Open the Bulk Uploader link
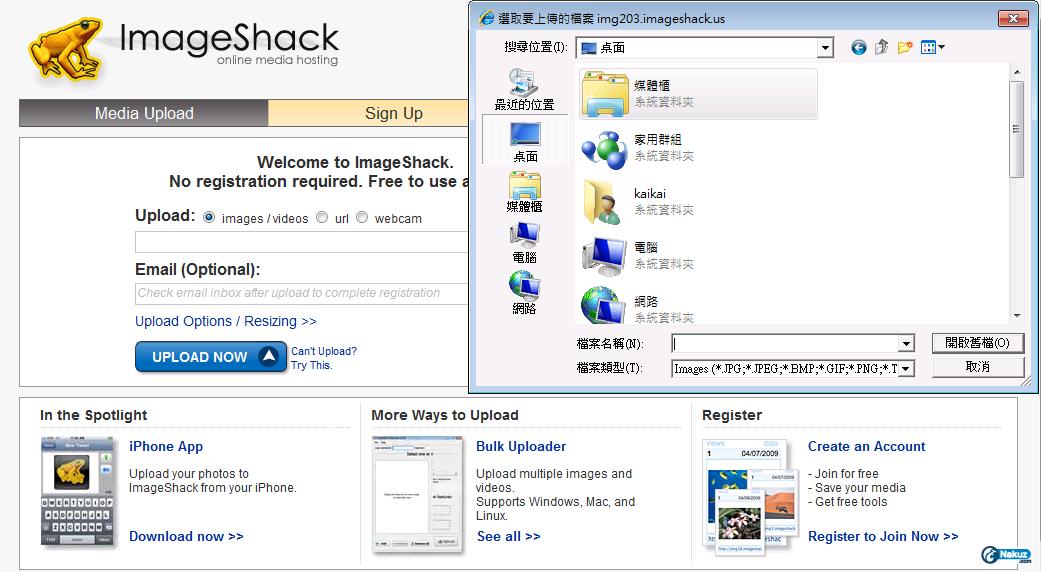 (x=521, y=447)
